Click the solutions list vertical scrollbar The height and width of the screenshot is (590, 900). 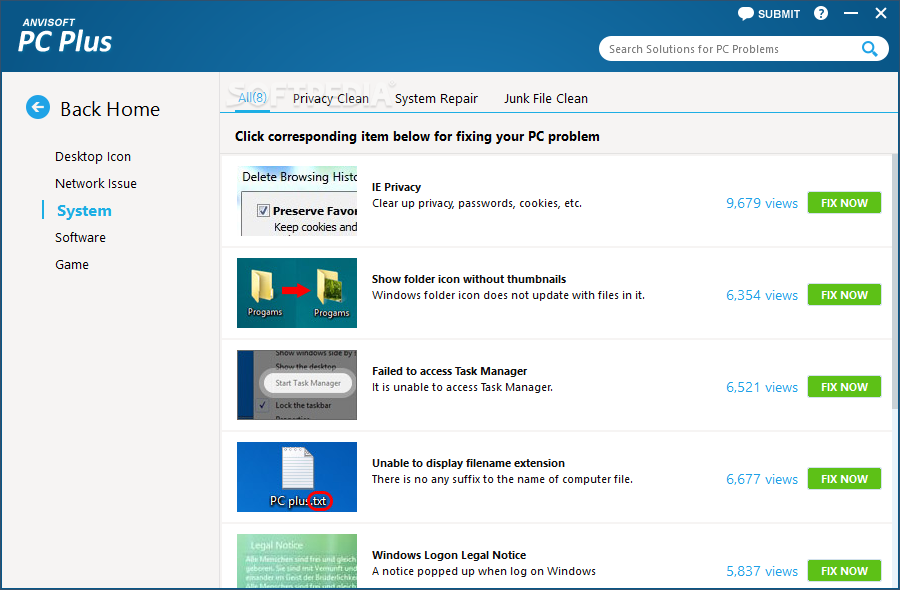pyautogui.click(x=894, y=281)
